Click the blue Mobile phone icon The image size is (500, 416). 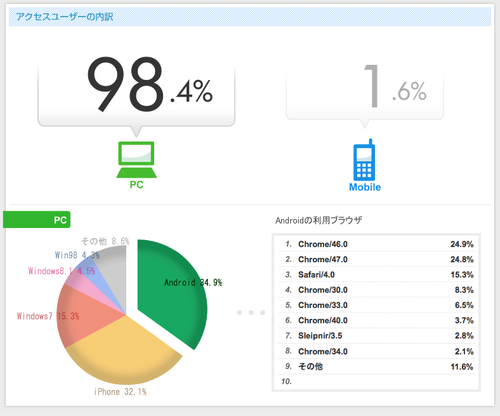[364, 160]
